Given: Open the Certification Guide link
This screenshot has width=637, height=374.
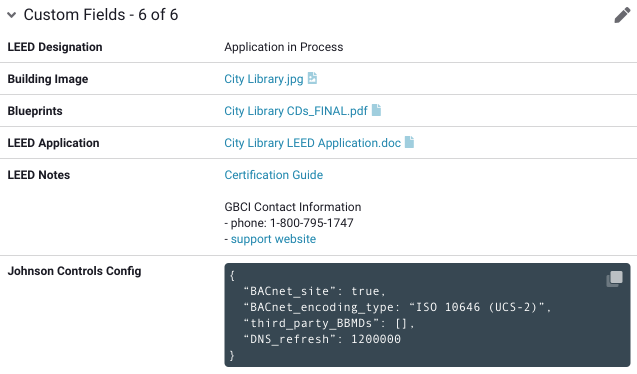Looking at the screenshot, I should click(273, 175).
